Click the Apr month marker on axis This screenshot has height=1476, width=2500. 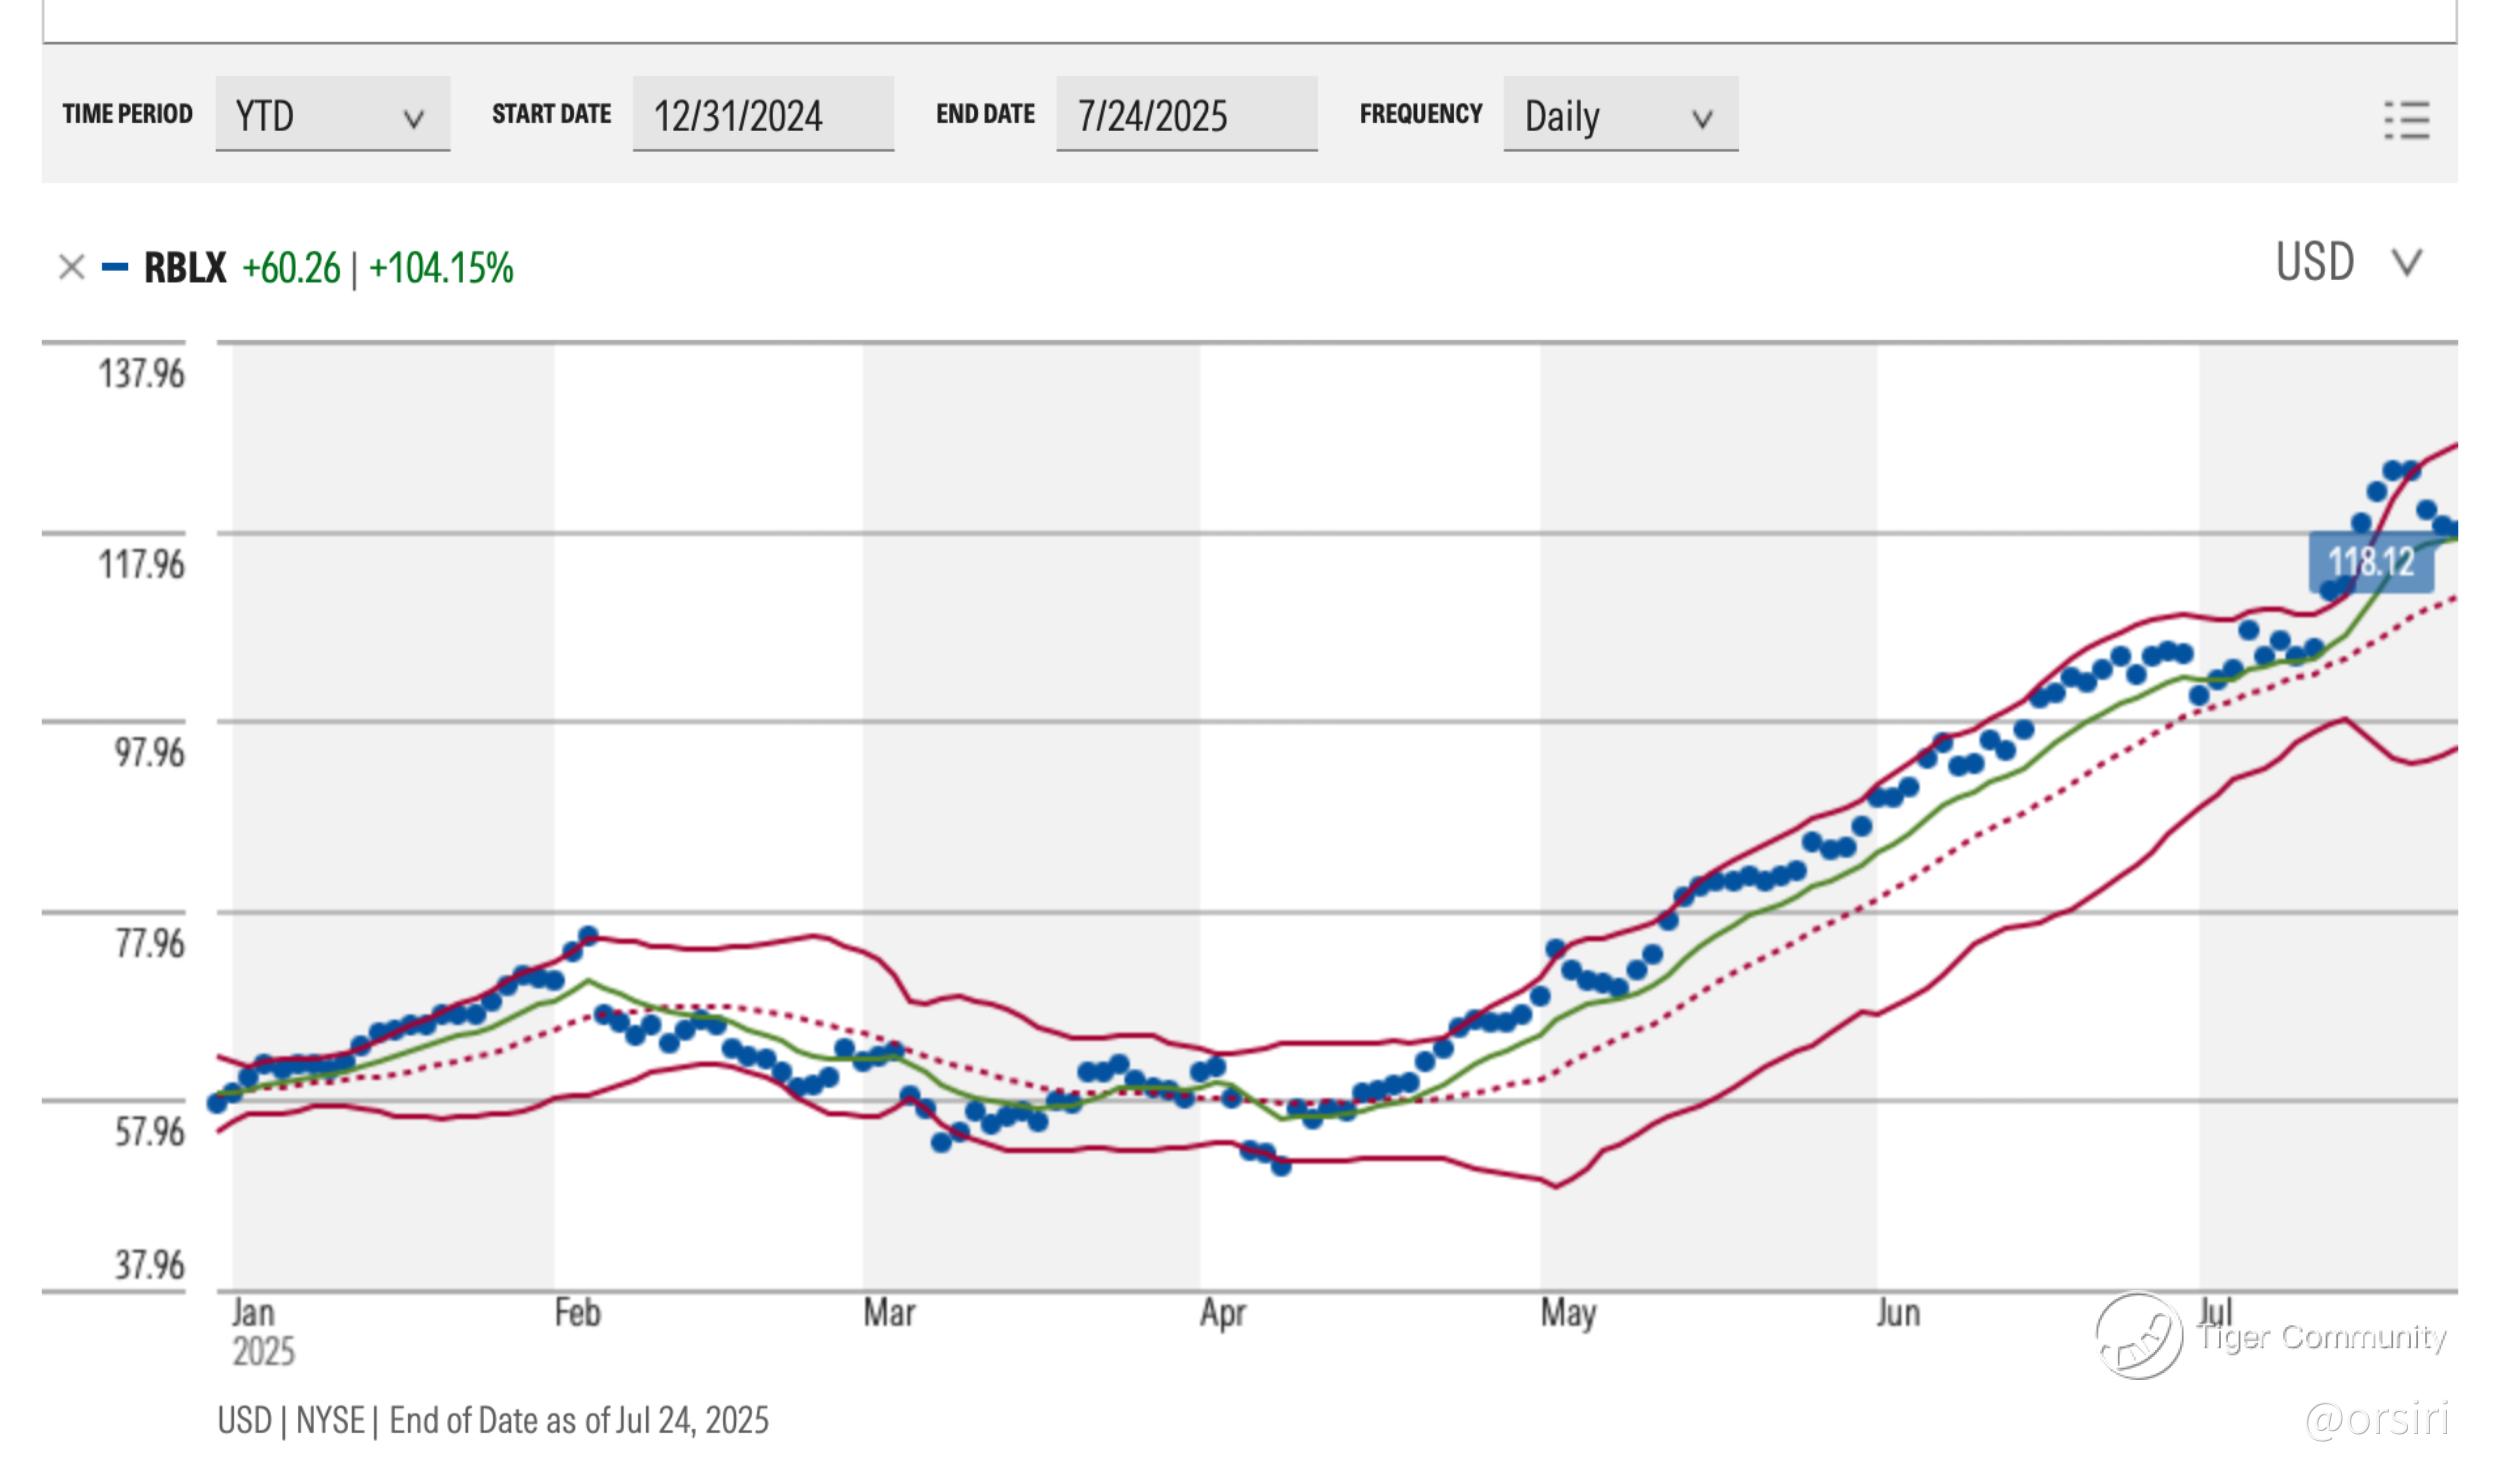[1222, 1313]
